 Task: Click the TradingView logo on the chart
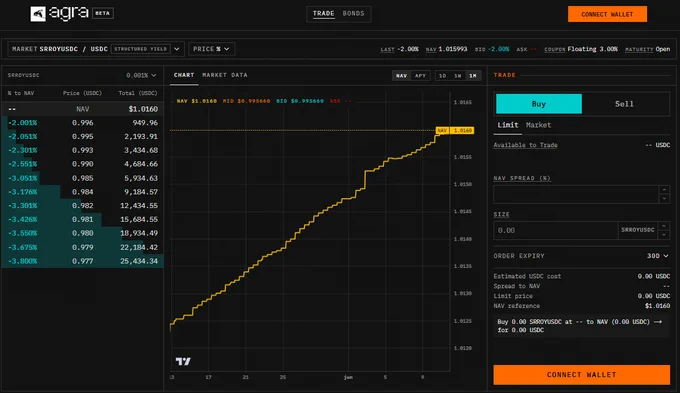(183, 361)
